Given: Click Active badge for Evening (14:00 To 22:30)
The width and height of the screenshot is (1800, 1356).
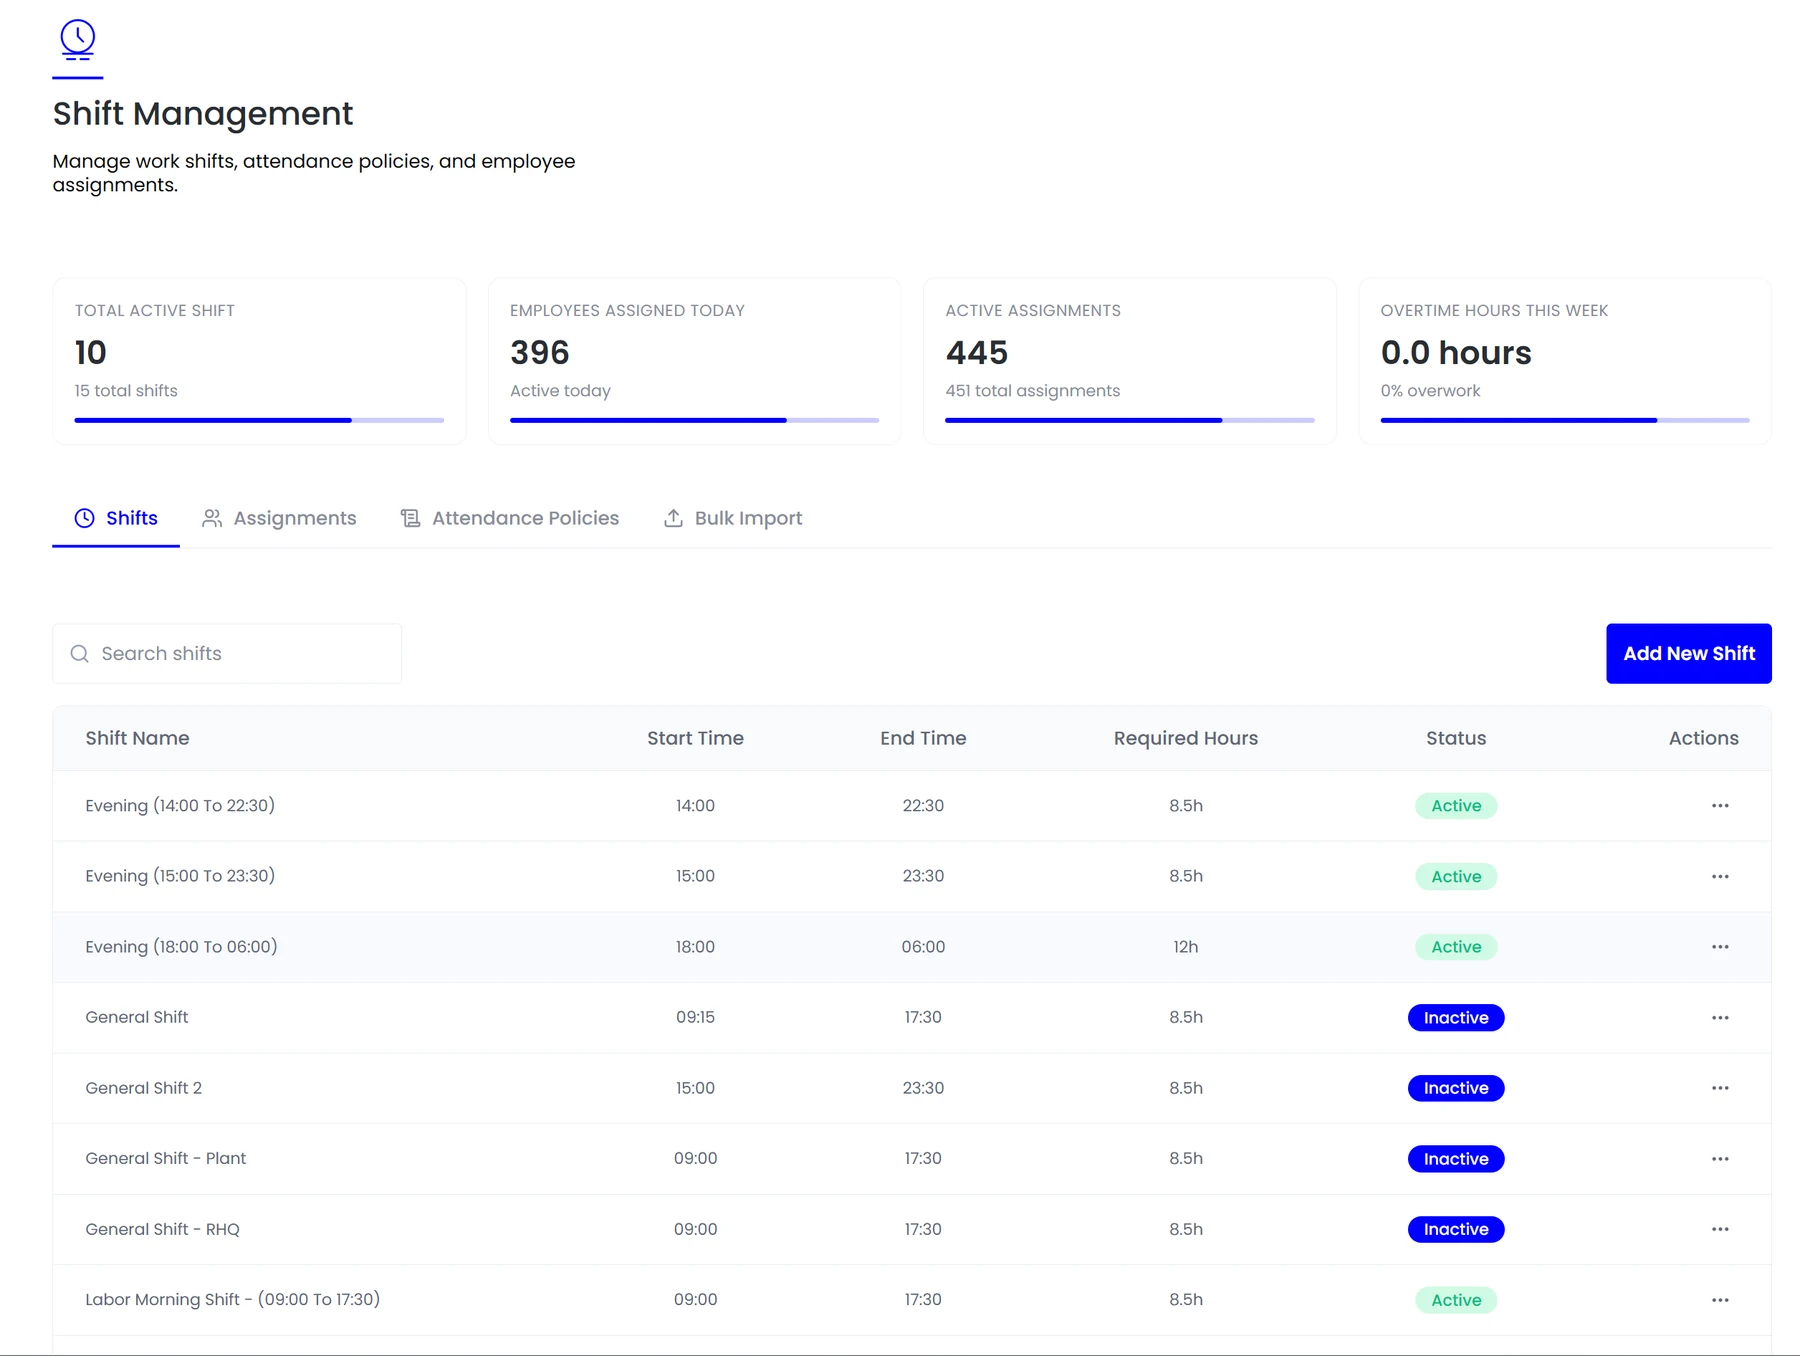Looking at the screenshot, I should pyautogui.click(x=1456, y=806).
